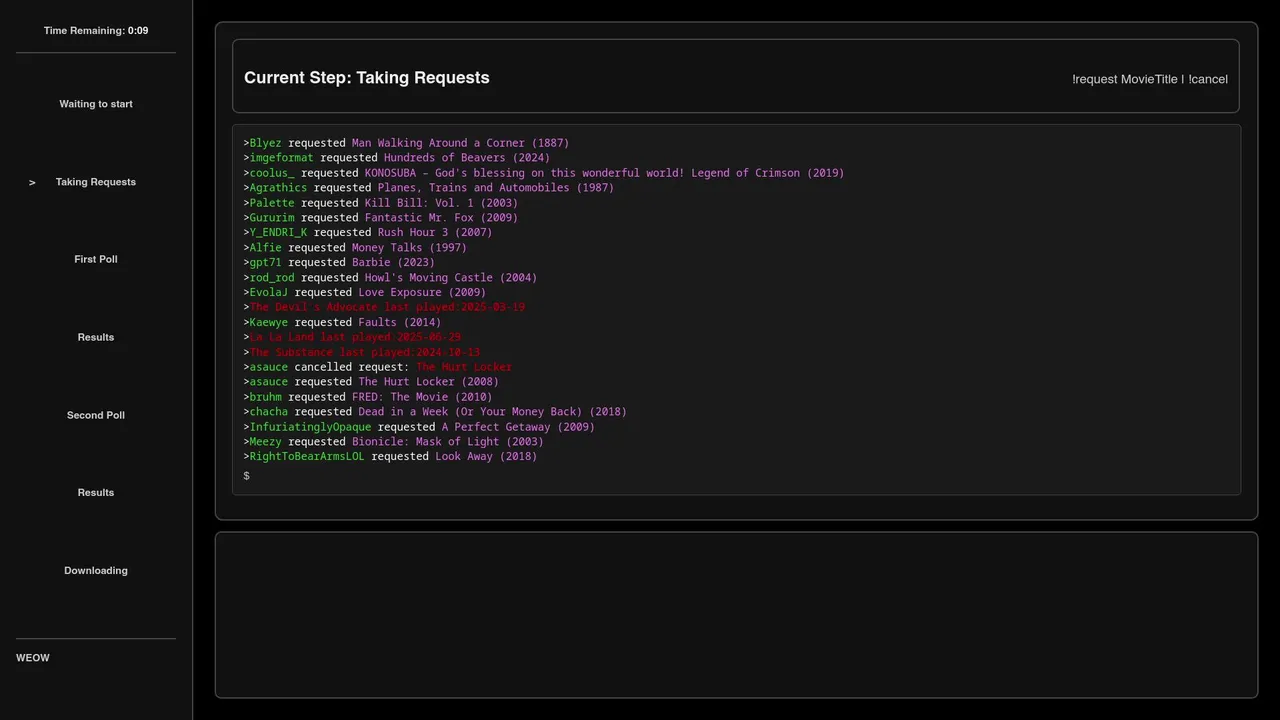Select Dead in a Week (2018) title

tap(493, 412)
